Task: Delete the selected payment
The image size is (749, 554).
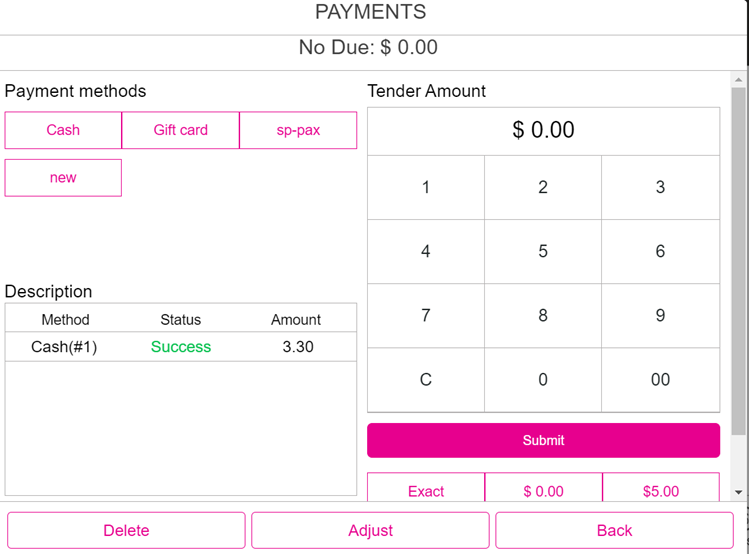Action: click(x=126, y=531)
